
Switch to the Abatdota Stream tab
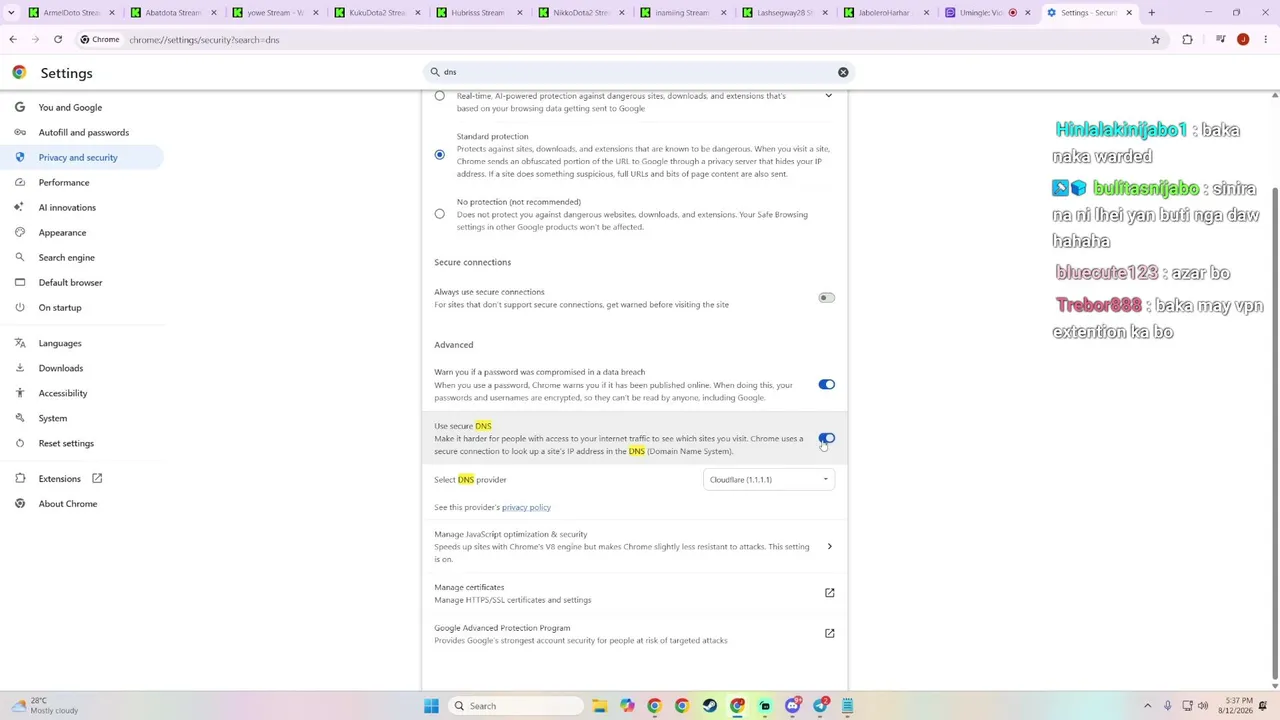tap(173, 13)
